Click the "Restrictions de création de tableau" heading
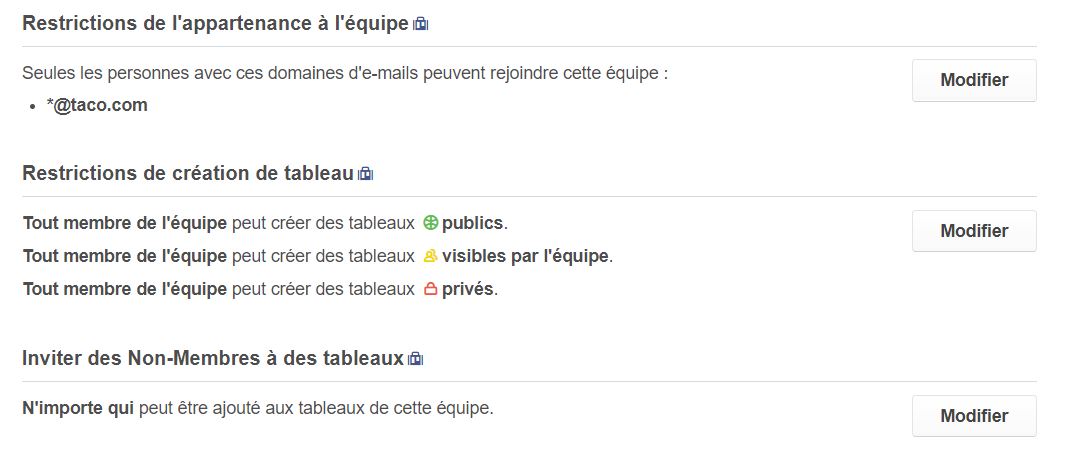Screen dimensions: 1068x460 click(x=187, y=173)
